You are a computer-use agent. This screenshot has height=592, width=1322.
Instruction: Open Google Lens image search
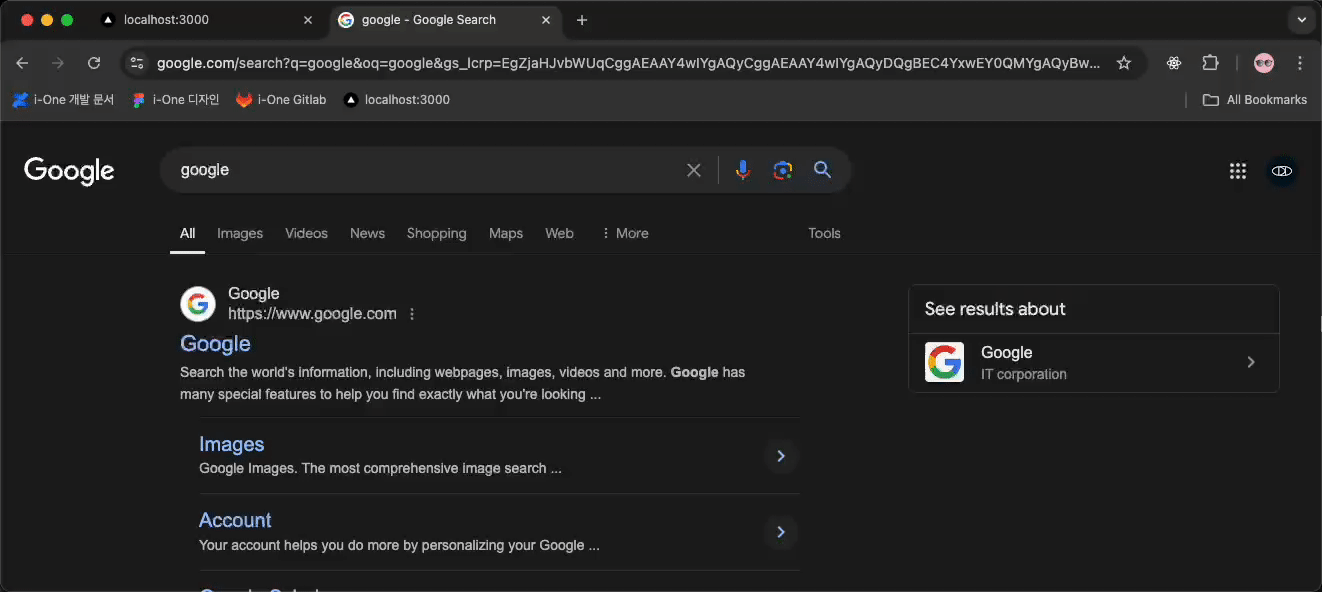tap(782, 170)
